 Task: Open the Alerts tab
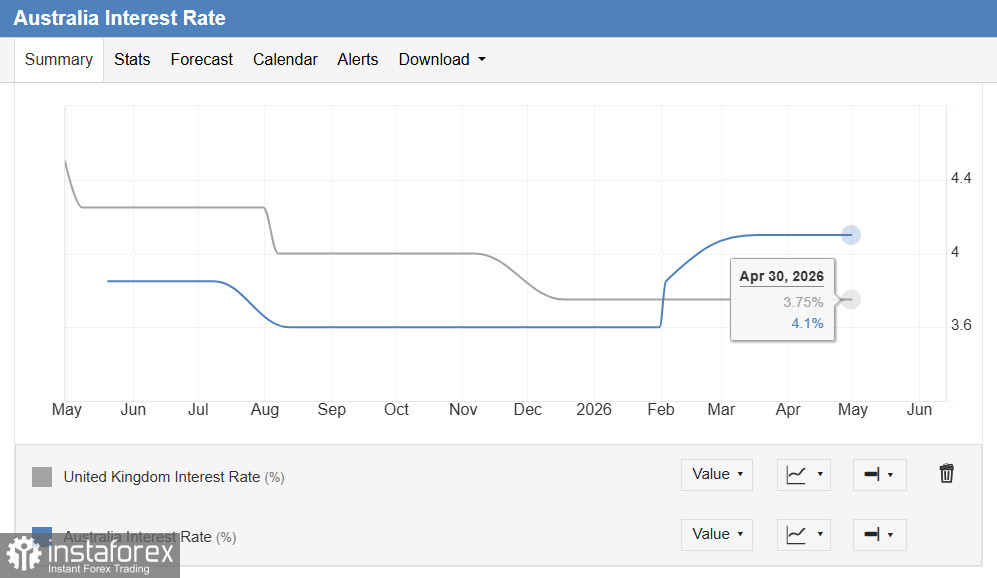tap(357, 60)
